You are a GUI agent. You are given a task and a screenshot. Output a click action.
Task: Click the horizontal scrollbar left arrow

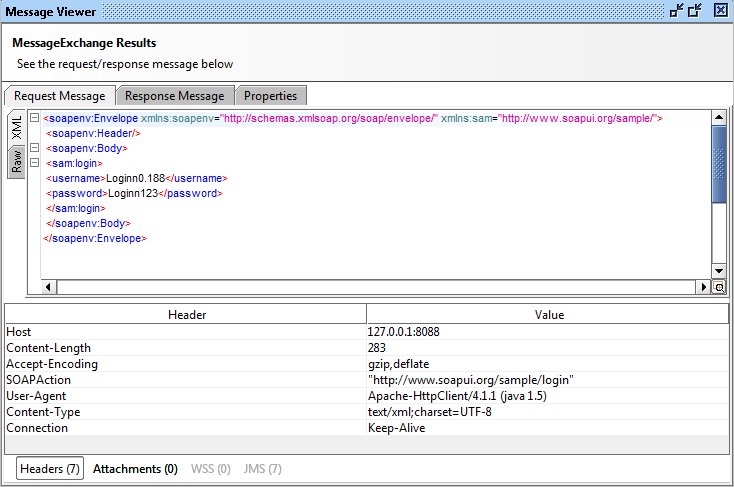pyautogui.click(x=48, y=287)
